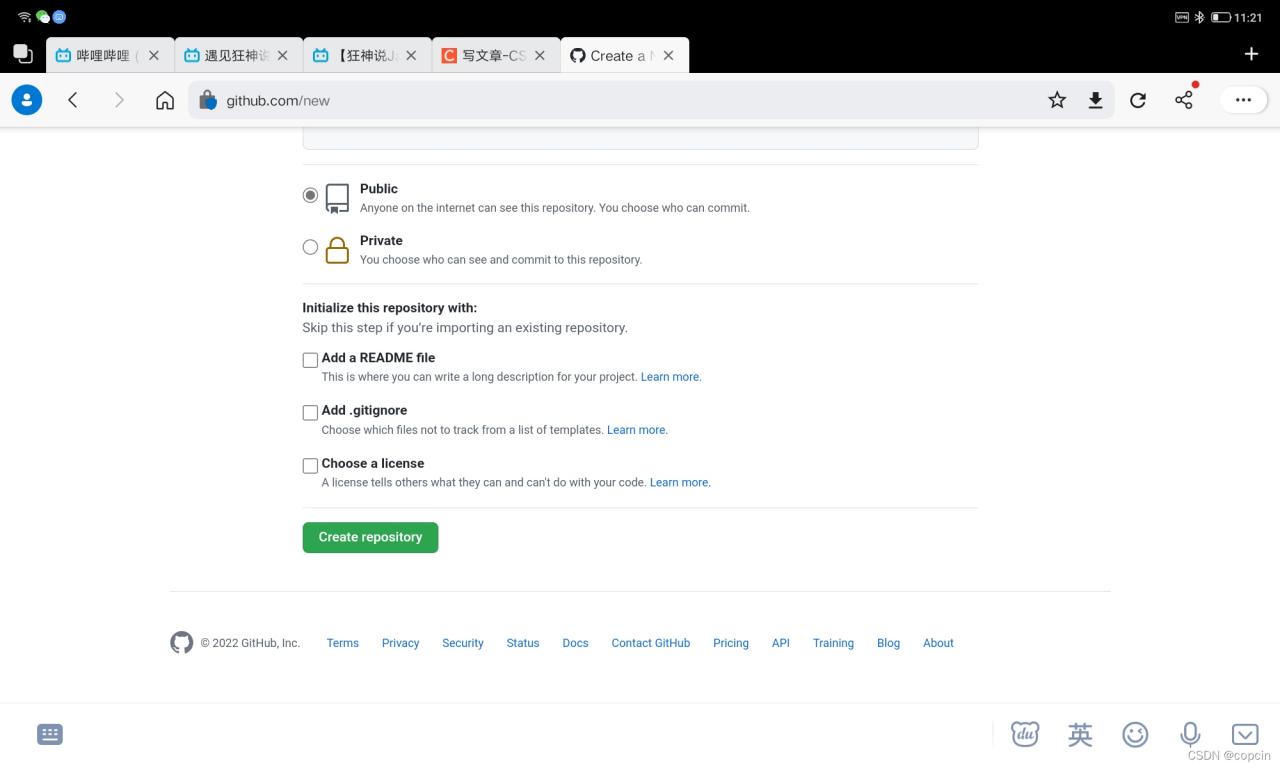
Task: Open the browser home page
Action: [x=165, y=100]
